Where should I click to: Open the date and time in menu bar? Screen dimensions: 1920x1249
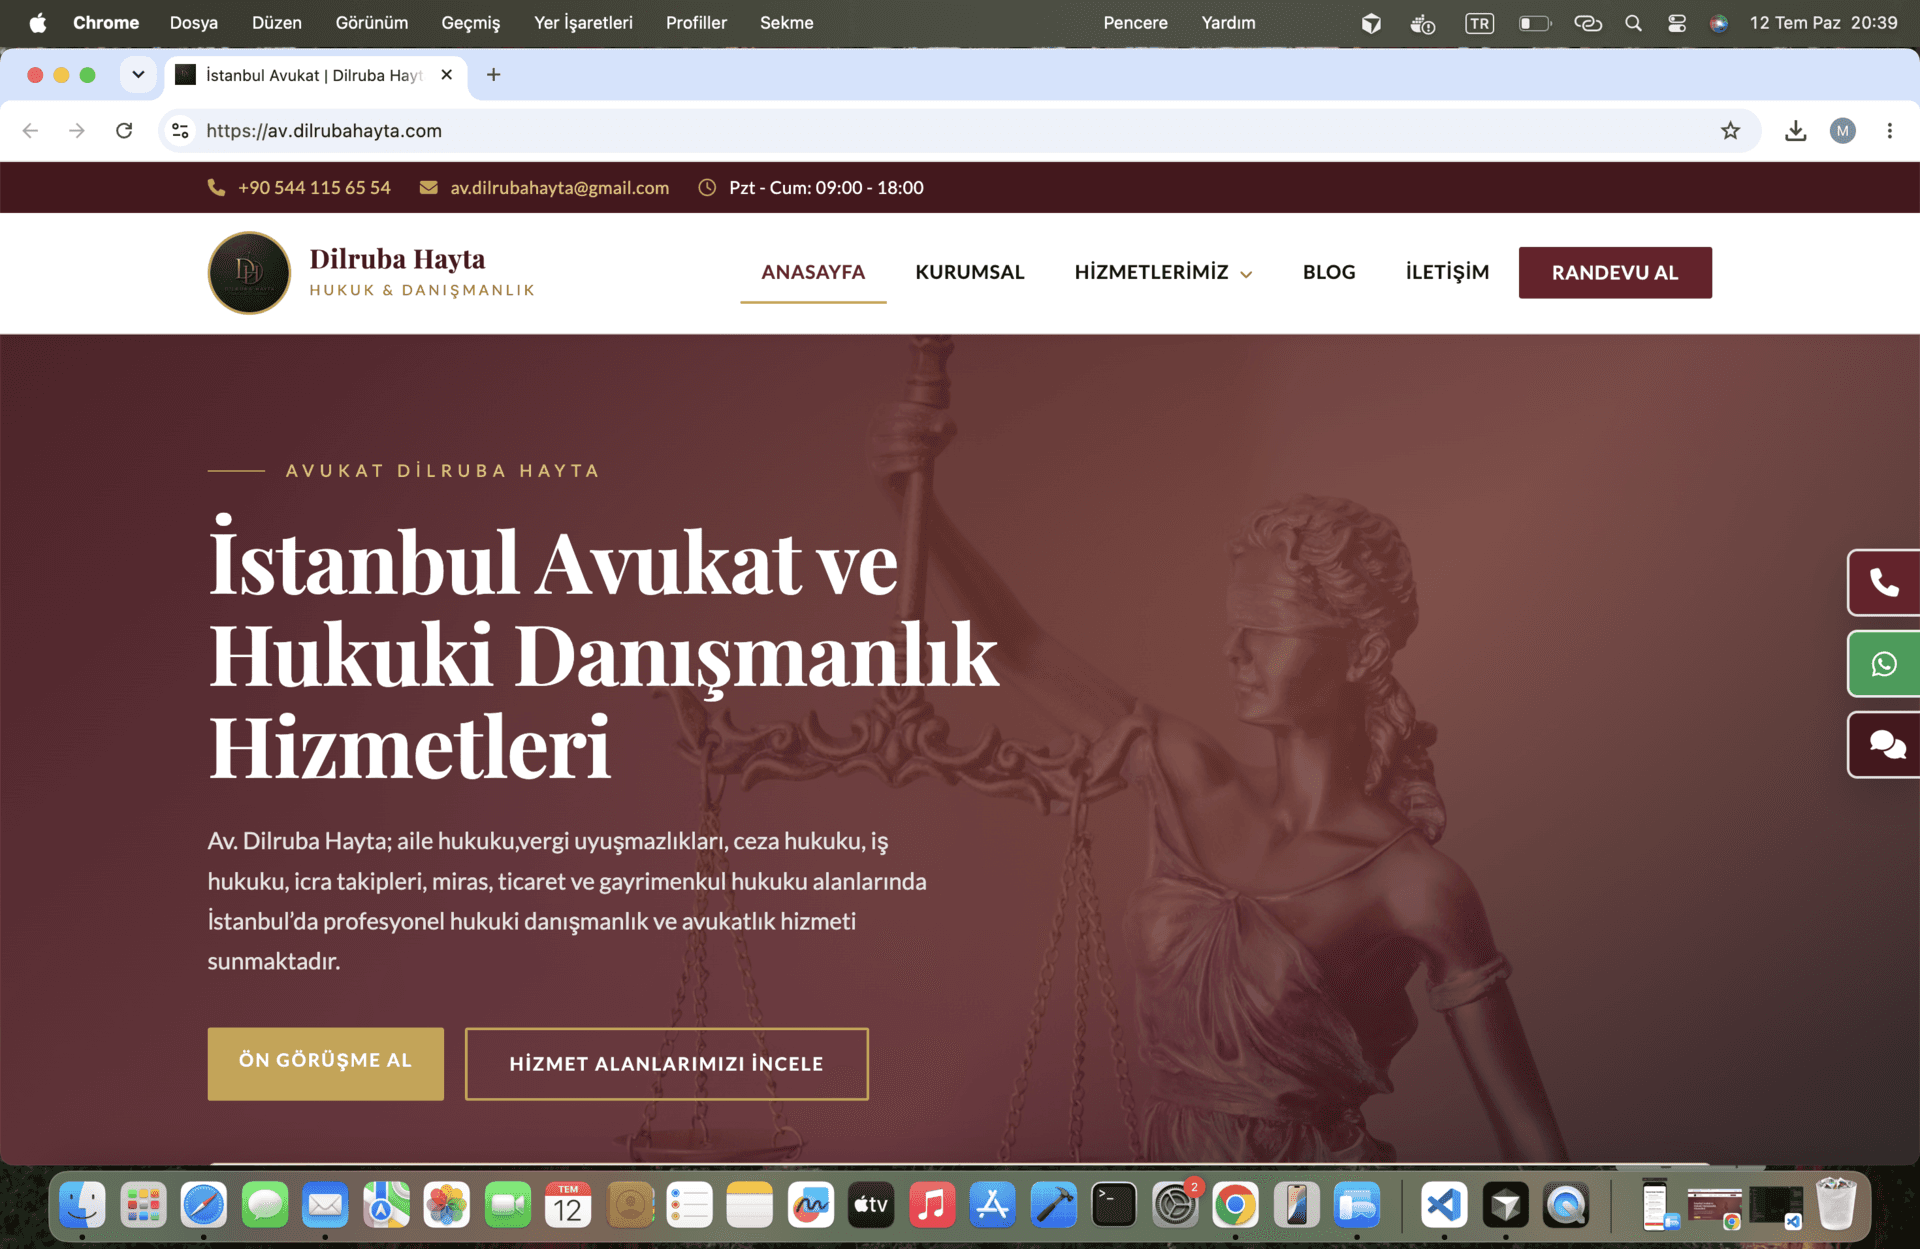[x=1823, y=23]
